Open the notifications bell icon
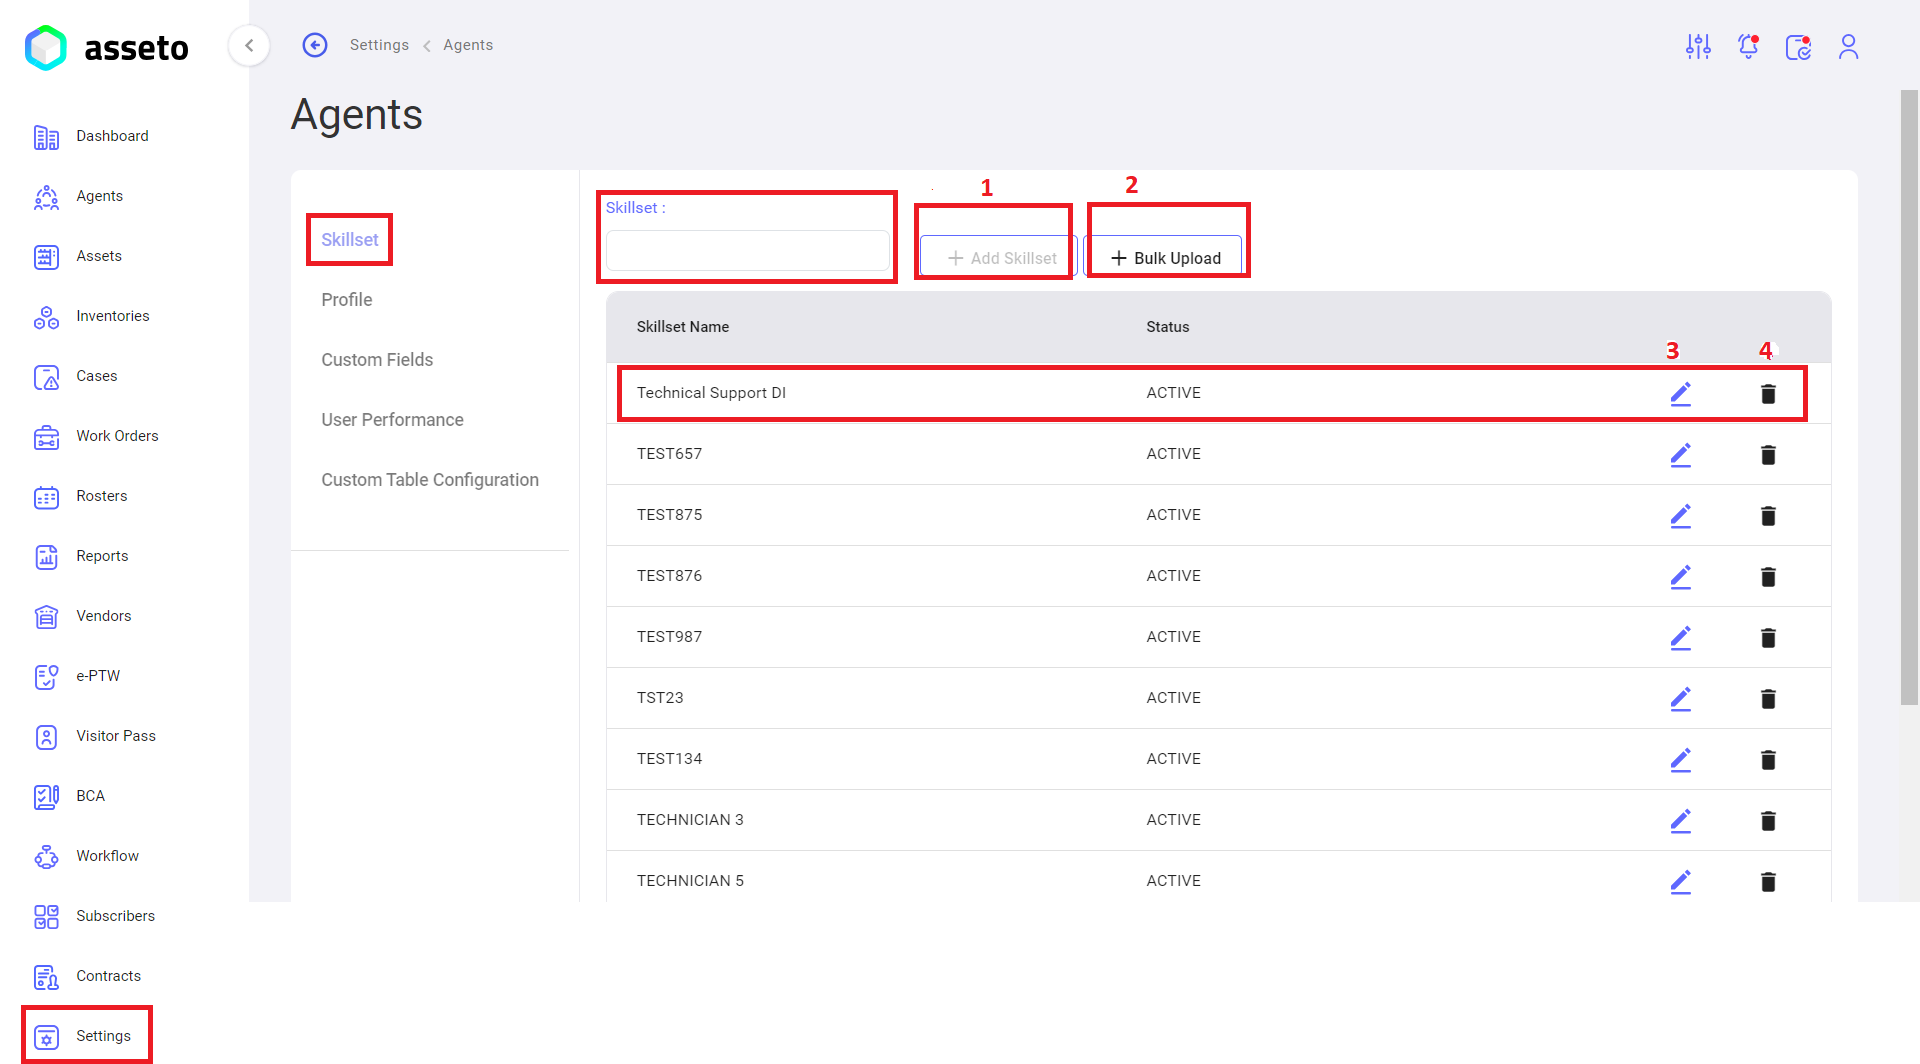This screenshot has height=1064, width=1920. (1748, 47)
